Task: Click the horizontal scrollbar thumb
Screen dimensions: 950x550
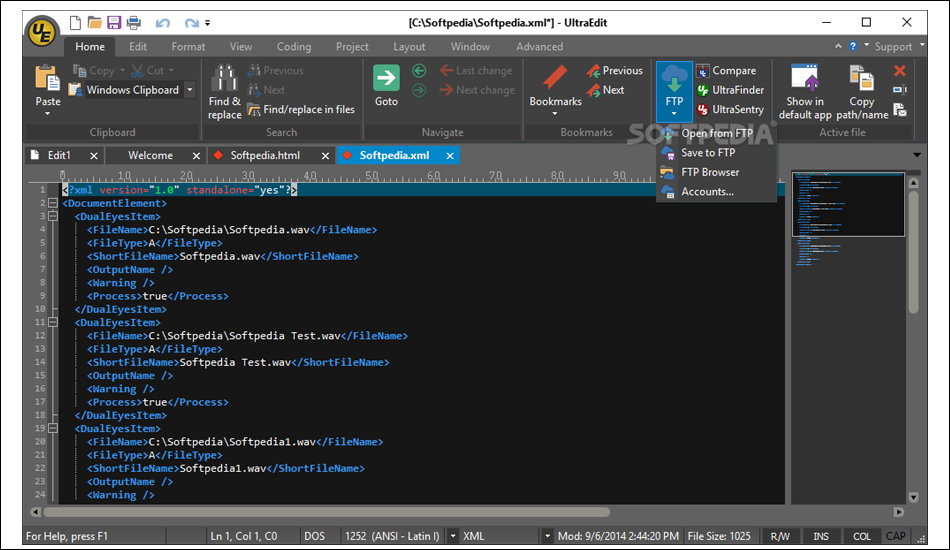Action: click(x=327, y=512)
